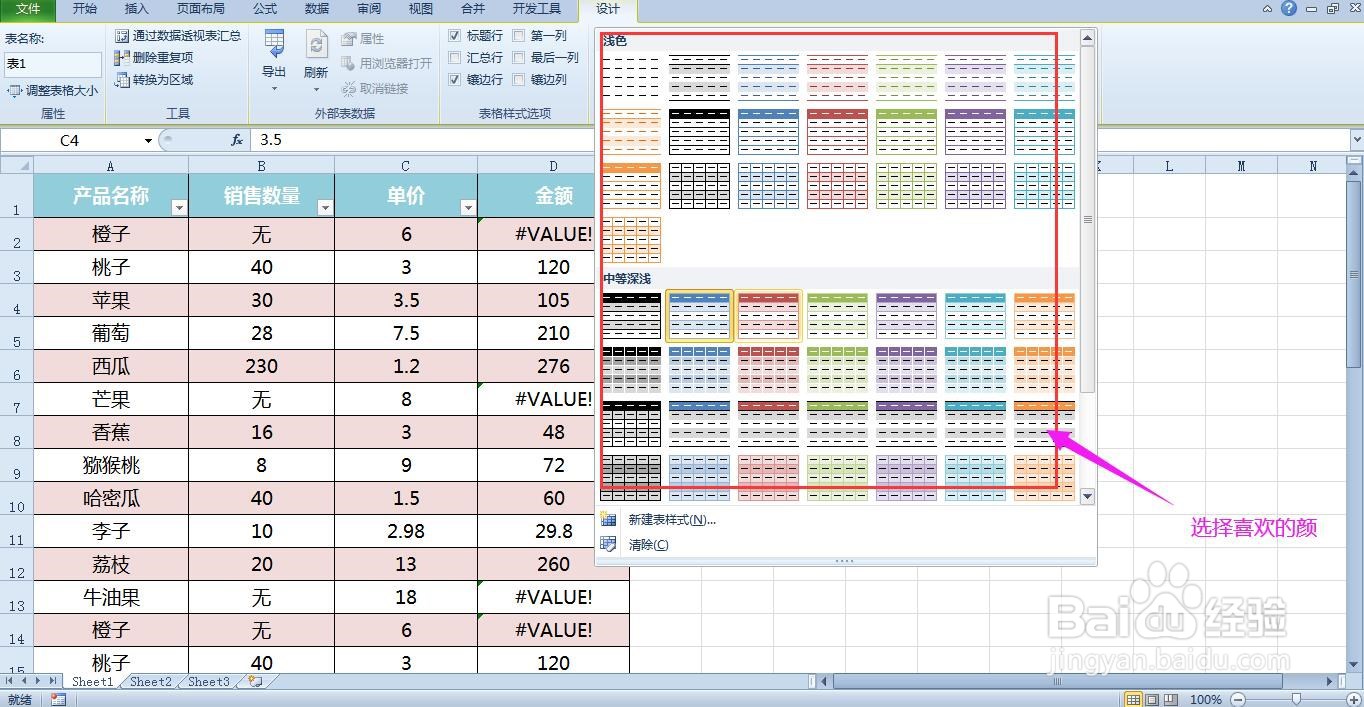Select the cell containing 猕猴桃
The image size is (1364, 707).
pos(111,465)
